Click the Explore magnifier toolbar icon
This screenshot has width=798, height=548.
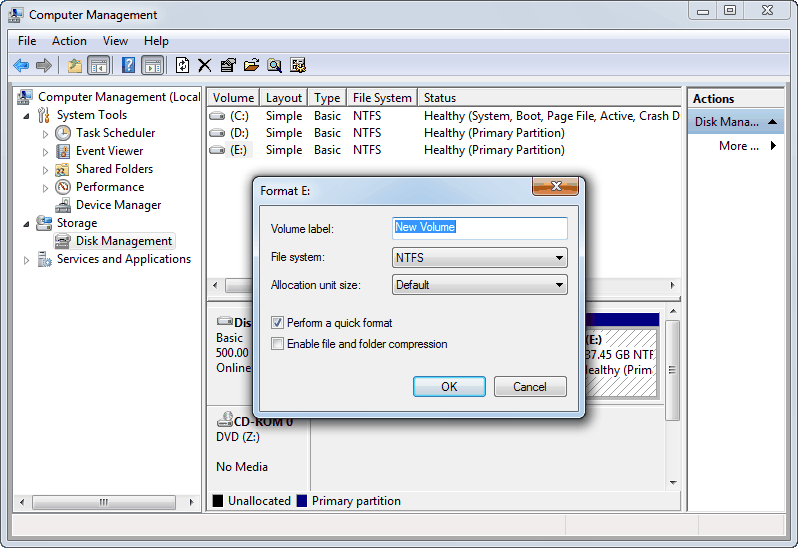275,65
